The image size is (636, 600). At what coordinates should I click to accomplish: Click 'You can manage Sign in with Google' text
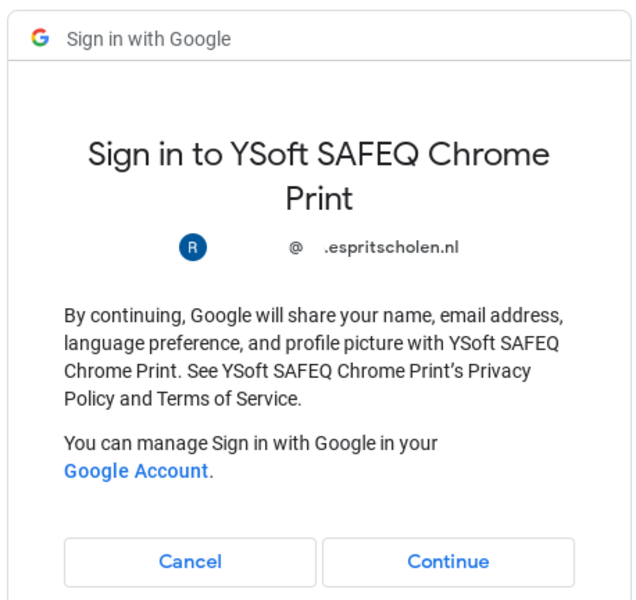pyautogui.click(x=250, y=443)
